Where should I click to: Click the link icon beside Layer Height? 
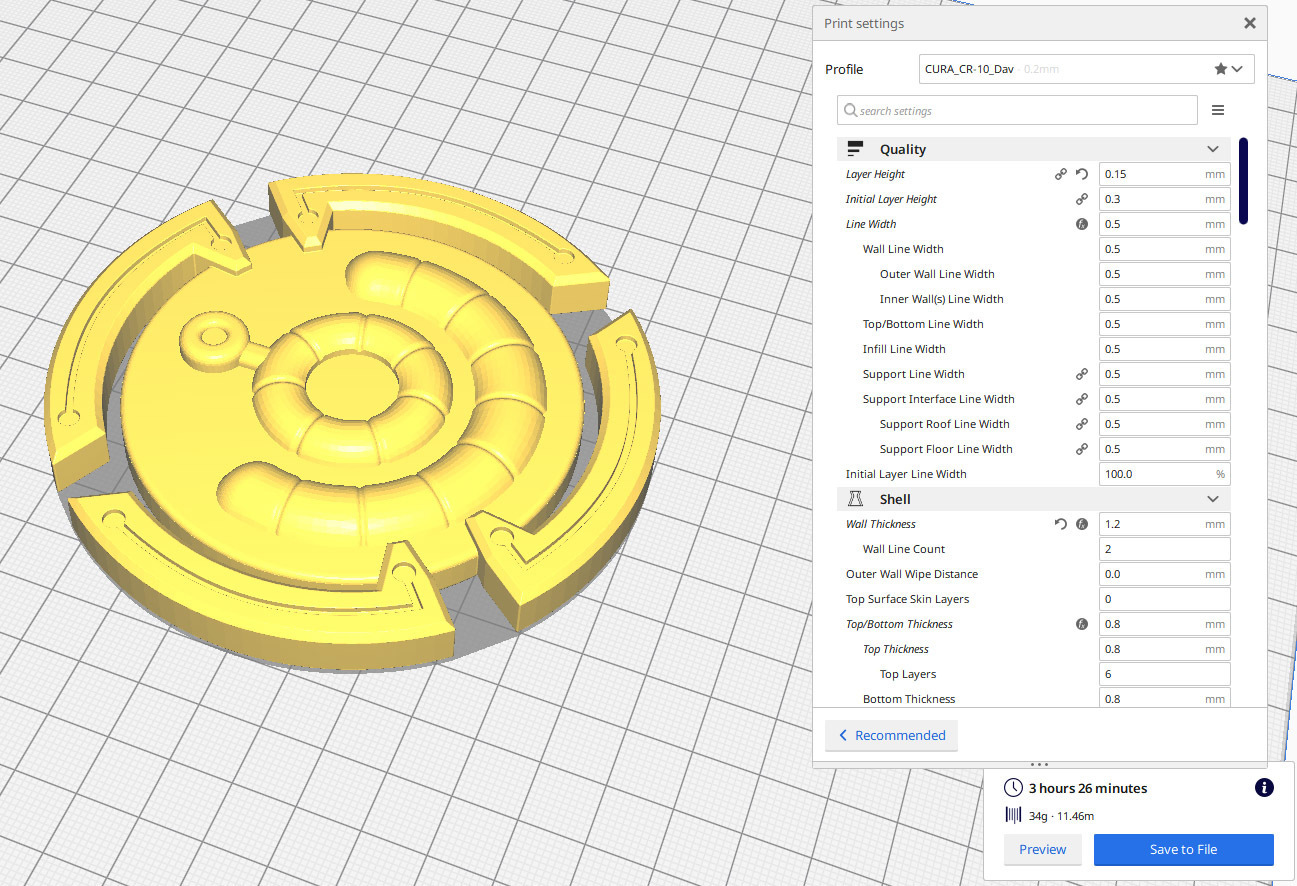click(1061, 174)
